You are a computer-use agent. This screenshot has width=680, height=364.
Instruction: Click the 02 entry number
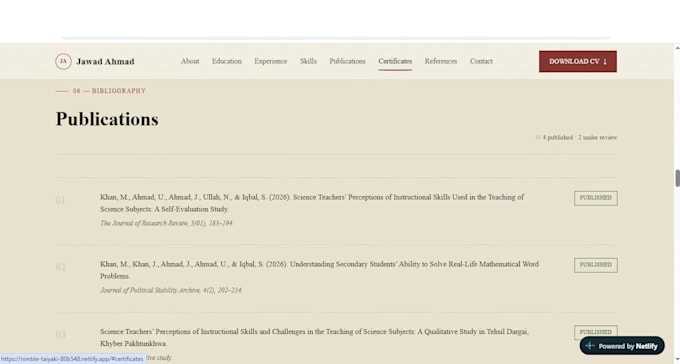pos(60,267)
